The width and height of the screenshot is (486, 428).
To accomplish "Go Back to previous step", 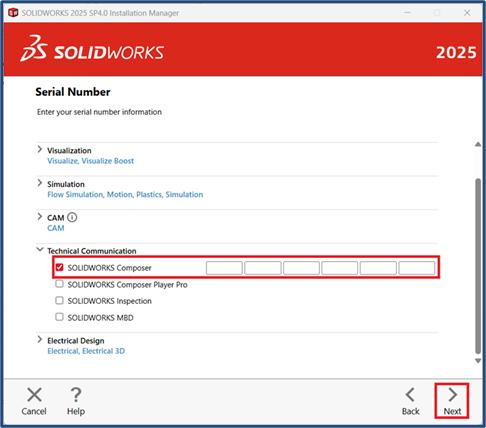I will coord(410,401).
